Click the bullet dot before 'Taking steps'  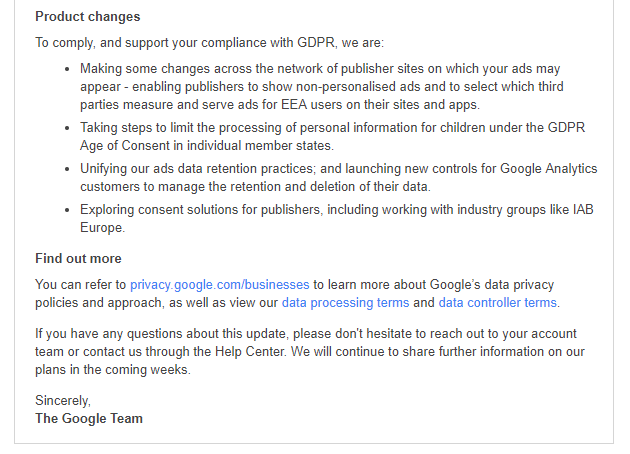click(67, 128)
